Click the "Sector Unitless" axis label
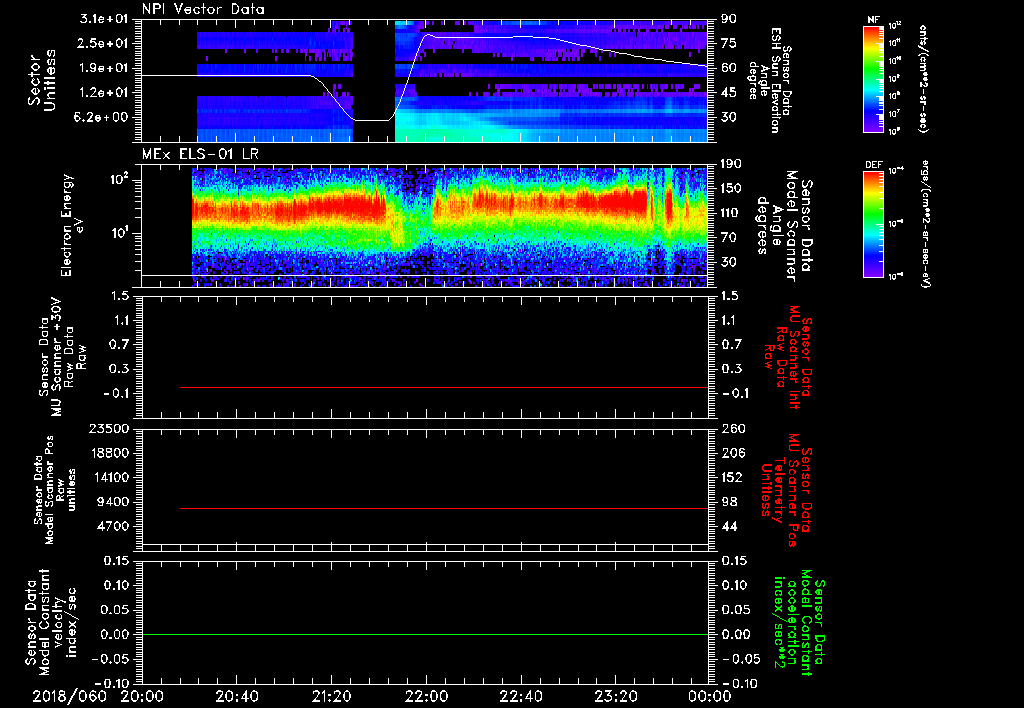This screenshot has height=708, width=1024. pyautogui.click(x=41, y=80)
